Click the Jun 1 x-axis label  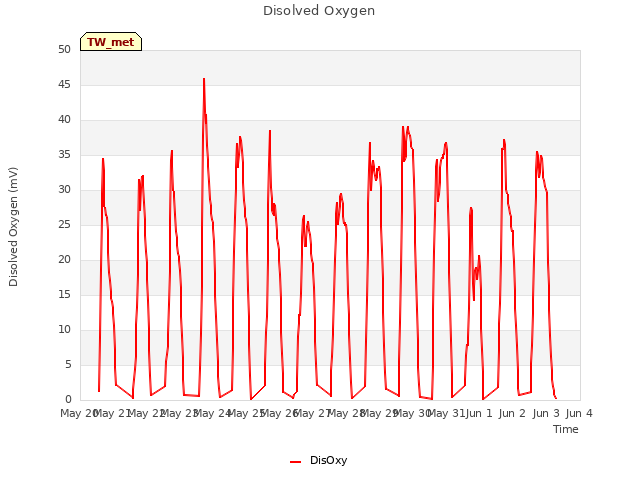tap(479, 413)
